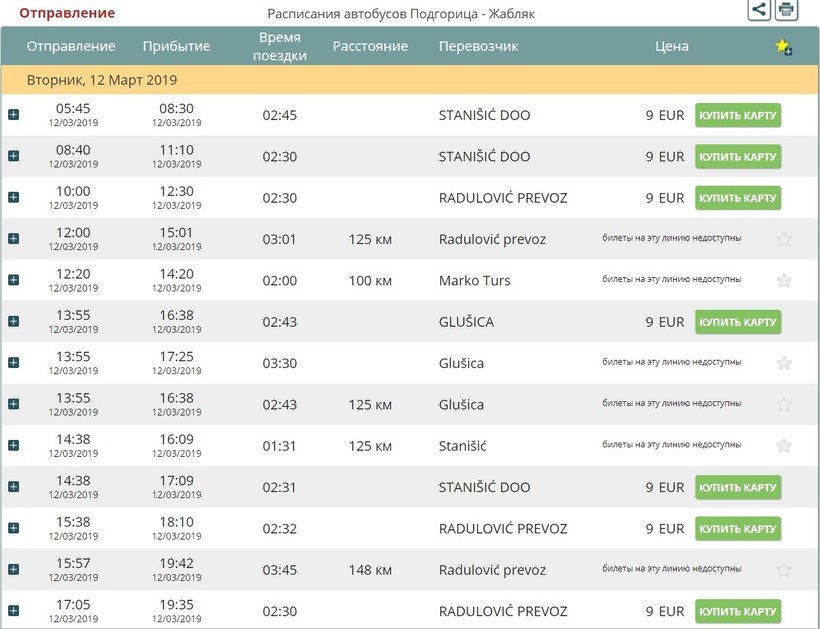Screen dimensions: 820x629
Task: Sort by Отправление column header
Action: point(71,47)
